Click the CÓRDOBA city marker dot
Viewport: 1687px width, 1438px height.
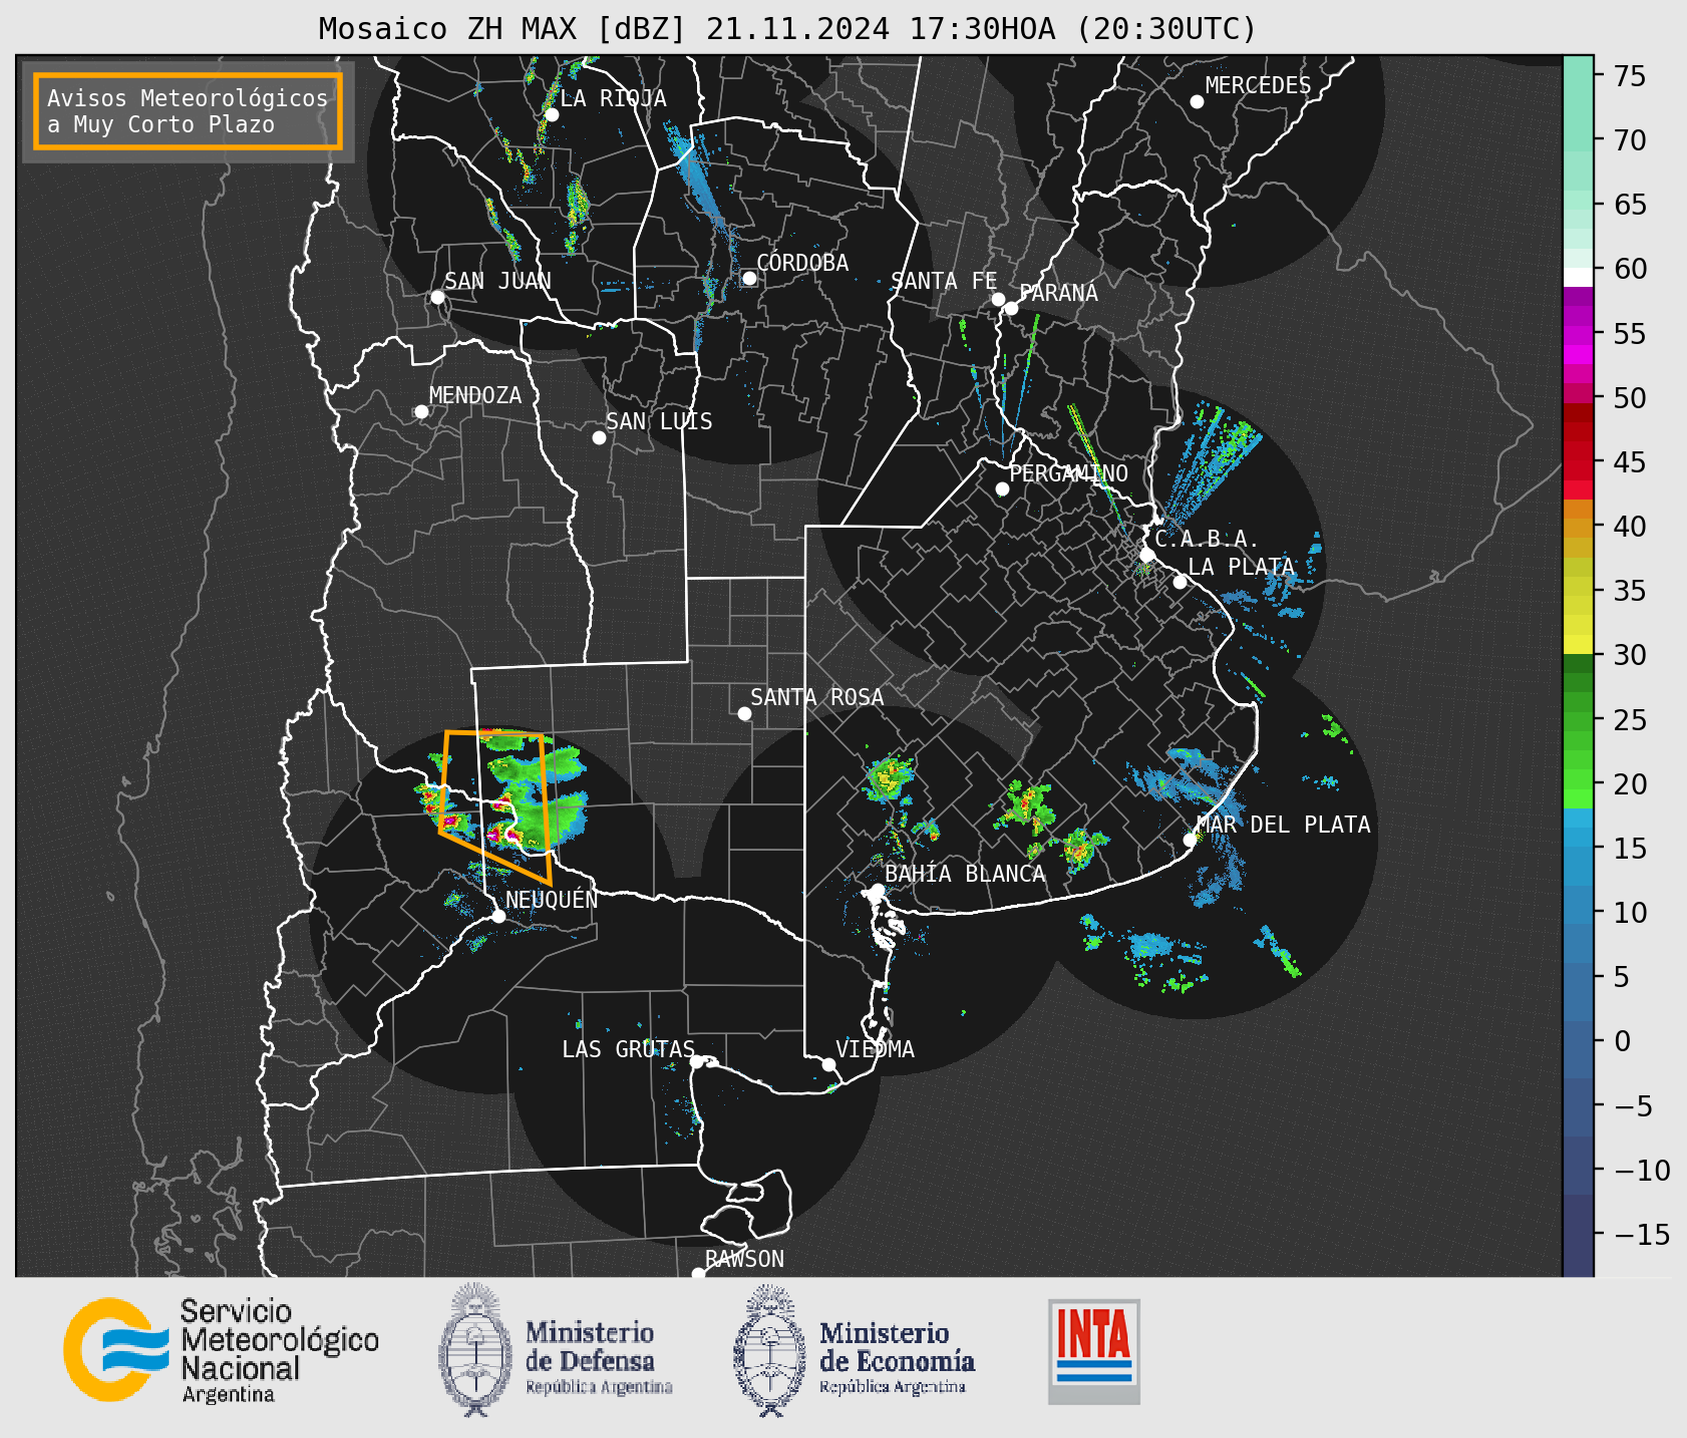point(749,278)
